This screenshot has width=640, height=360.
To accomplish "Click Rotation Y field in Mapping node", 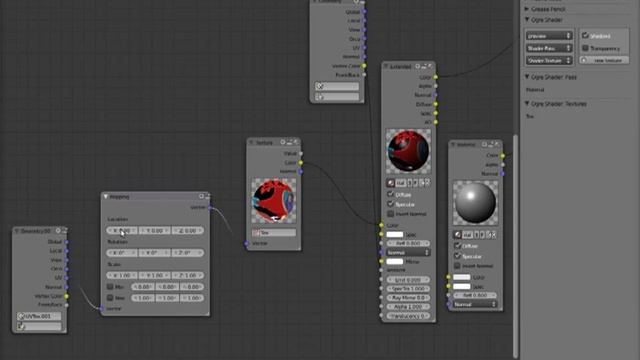I will point(155,253).
